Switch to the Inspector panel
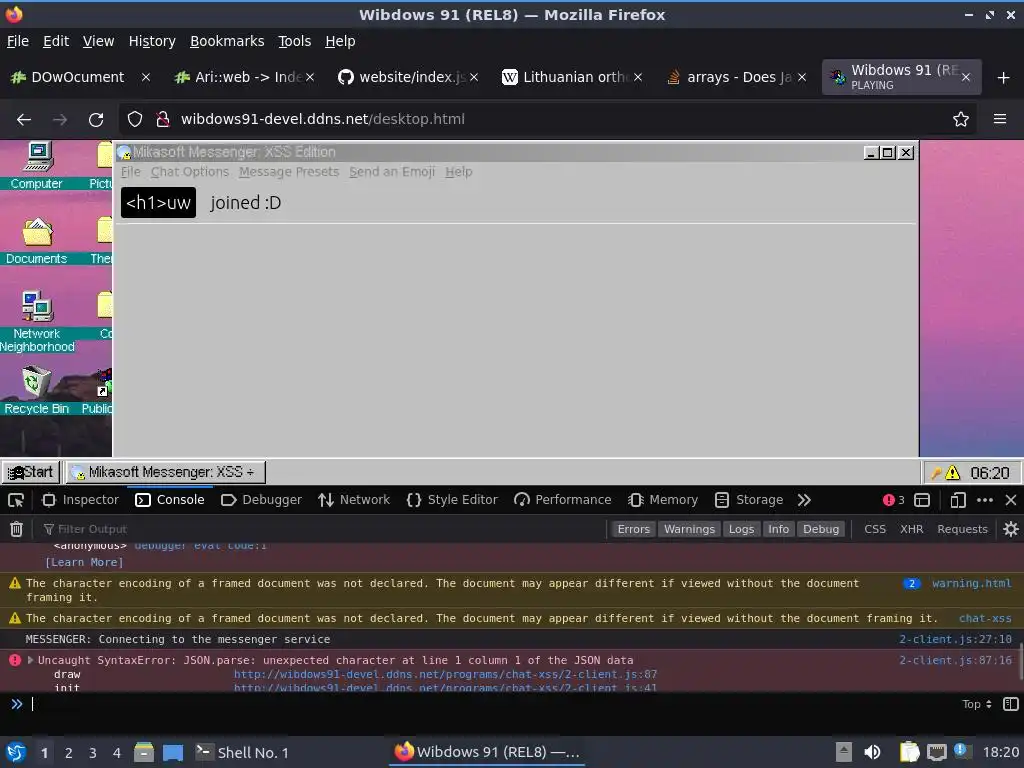Screen dimensions: 1024x768 point(80,500)
